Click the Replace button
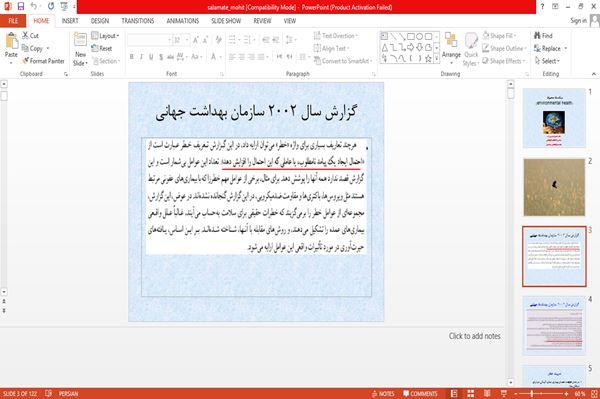This screenshot has width=600, height=399. tap(547, 48)
